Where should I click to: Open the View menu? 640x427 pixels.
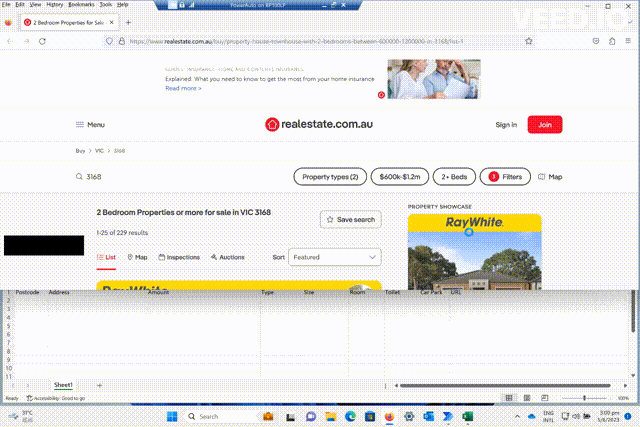coord(36,4)
